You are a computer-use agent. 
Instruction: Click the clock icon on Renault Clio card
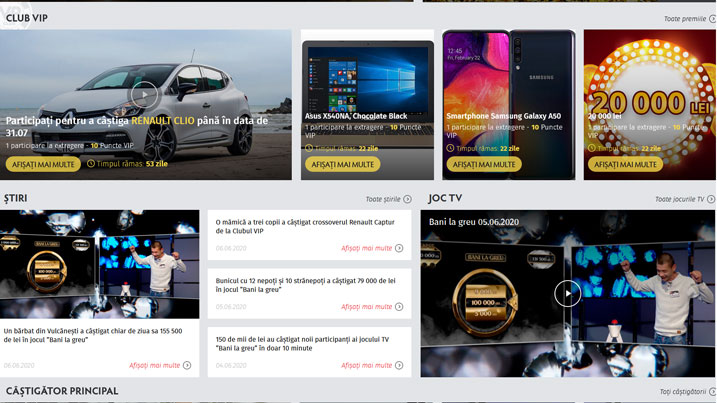(x=91, y=163)
